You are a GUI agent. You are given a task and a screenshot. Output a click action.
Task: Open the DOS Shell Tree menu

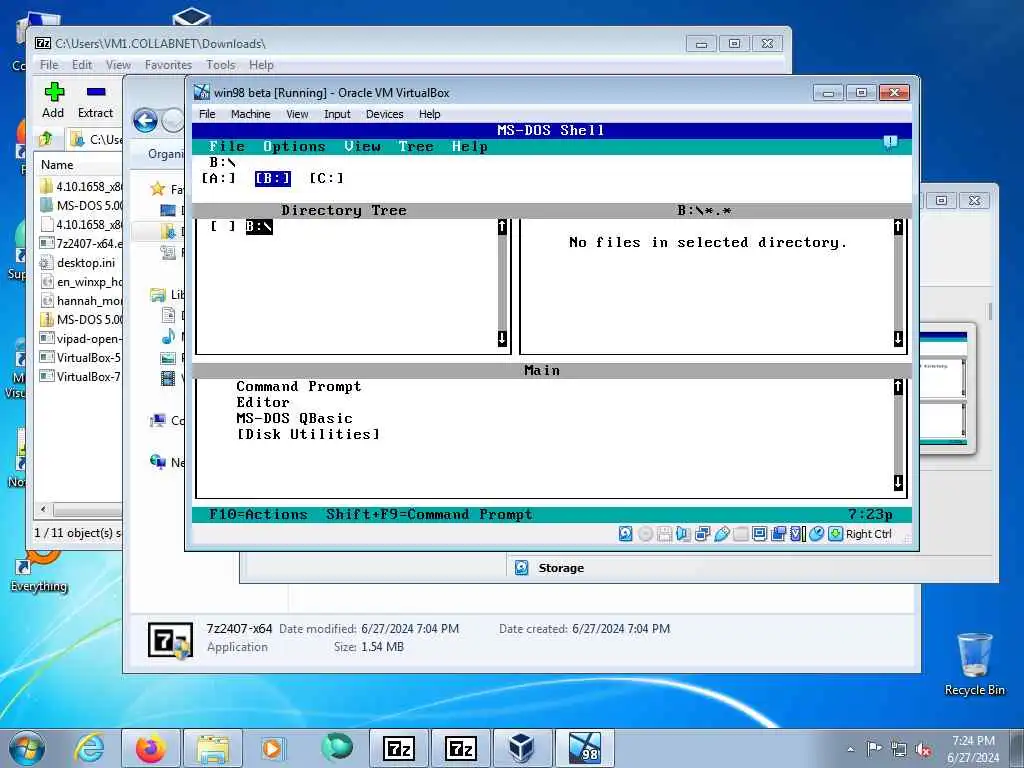click(416, 146)
